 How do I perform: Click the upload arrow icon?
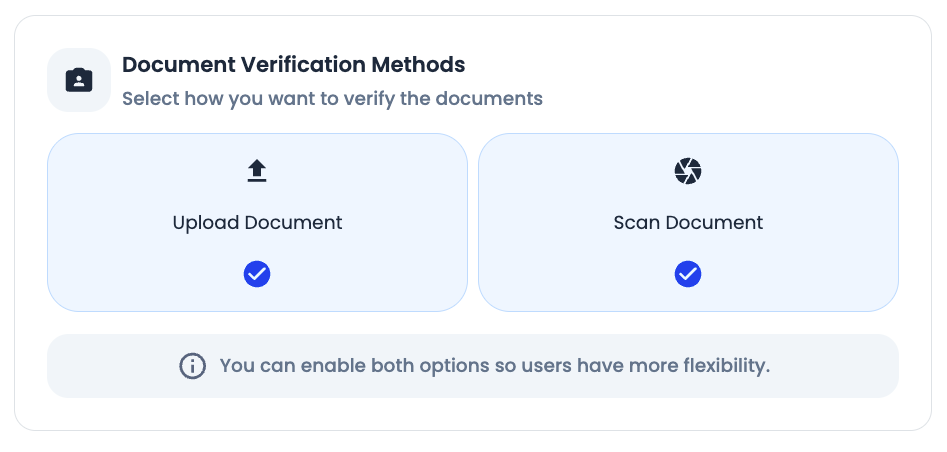257,172
